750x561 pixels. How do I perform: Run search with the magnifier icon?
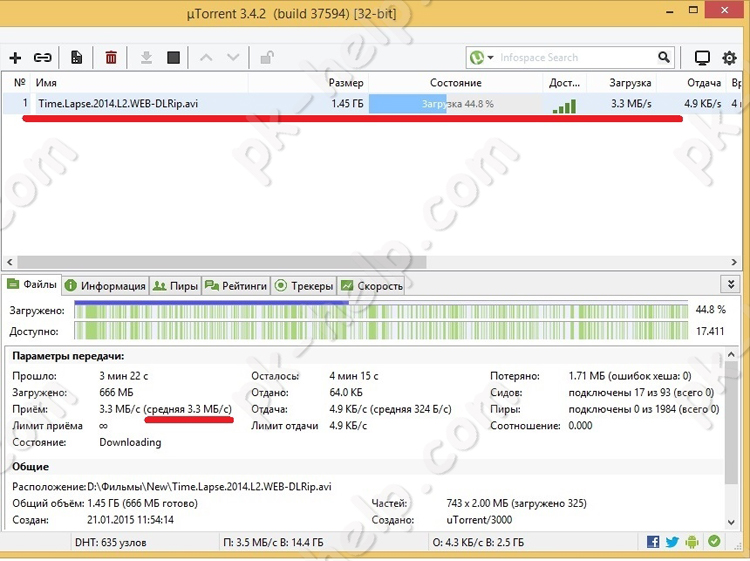[664, 57]
